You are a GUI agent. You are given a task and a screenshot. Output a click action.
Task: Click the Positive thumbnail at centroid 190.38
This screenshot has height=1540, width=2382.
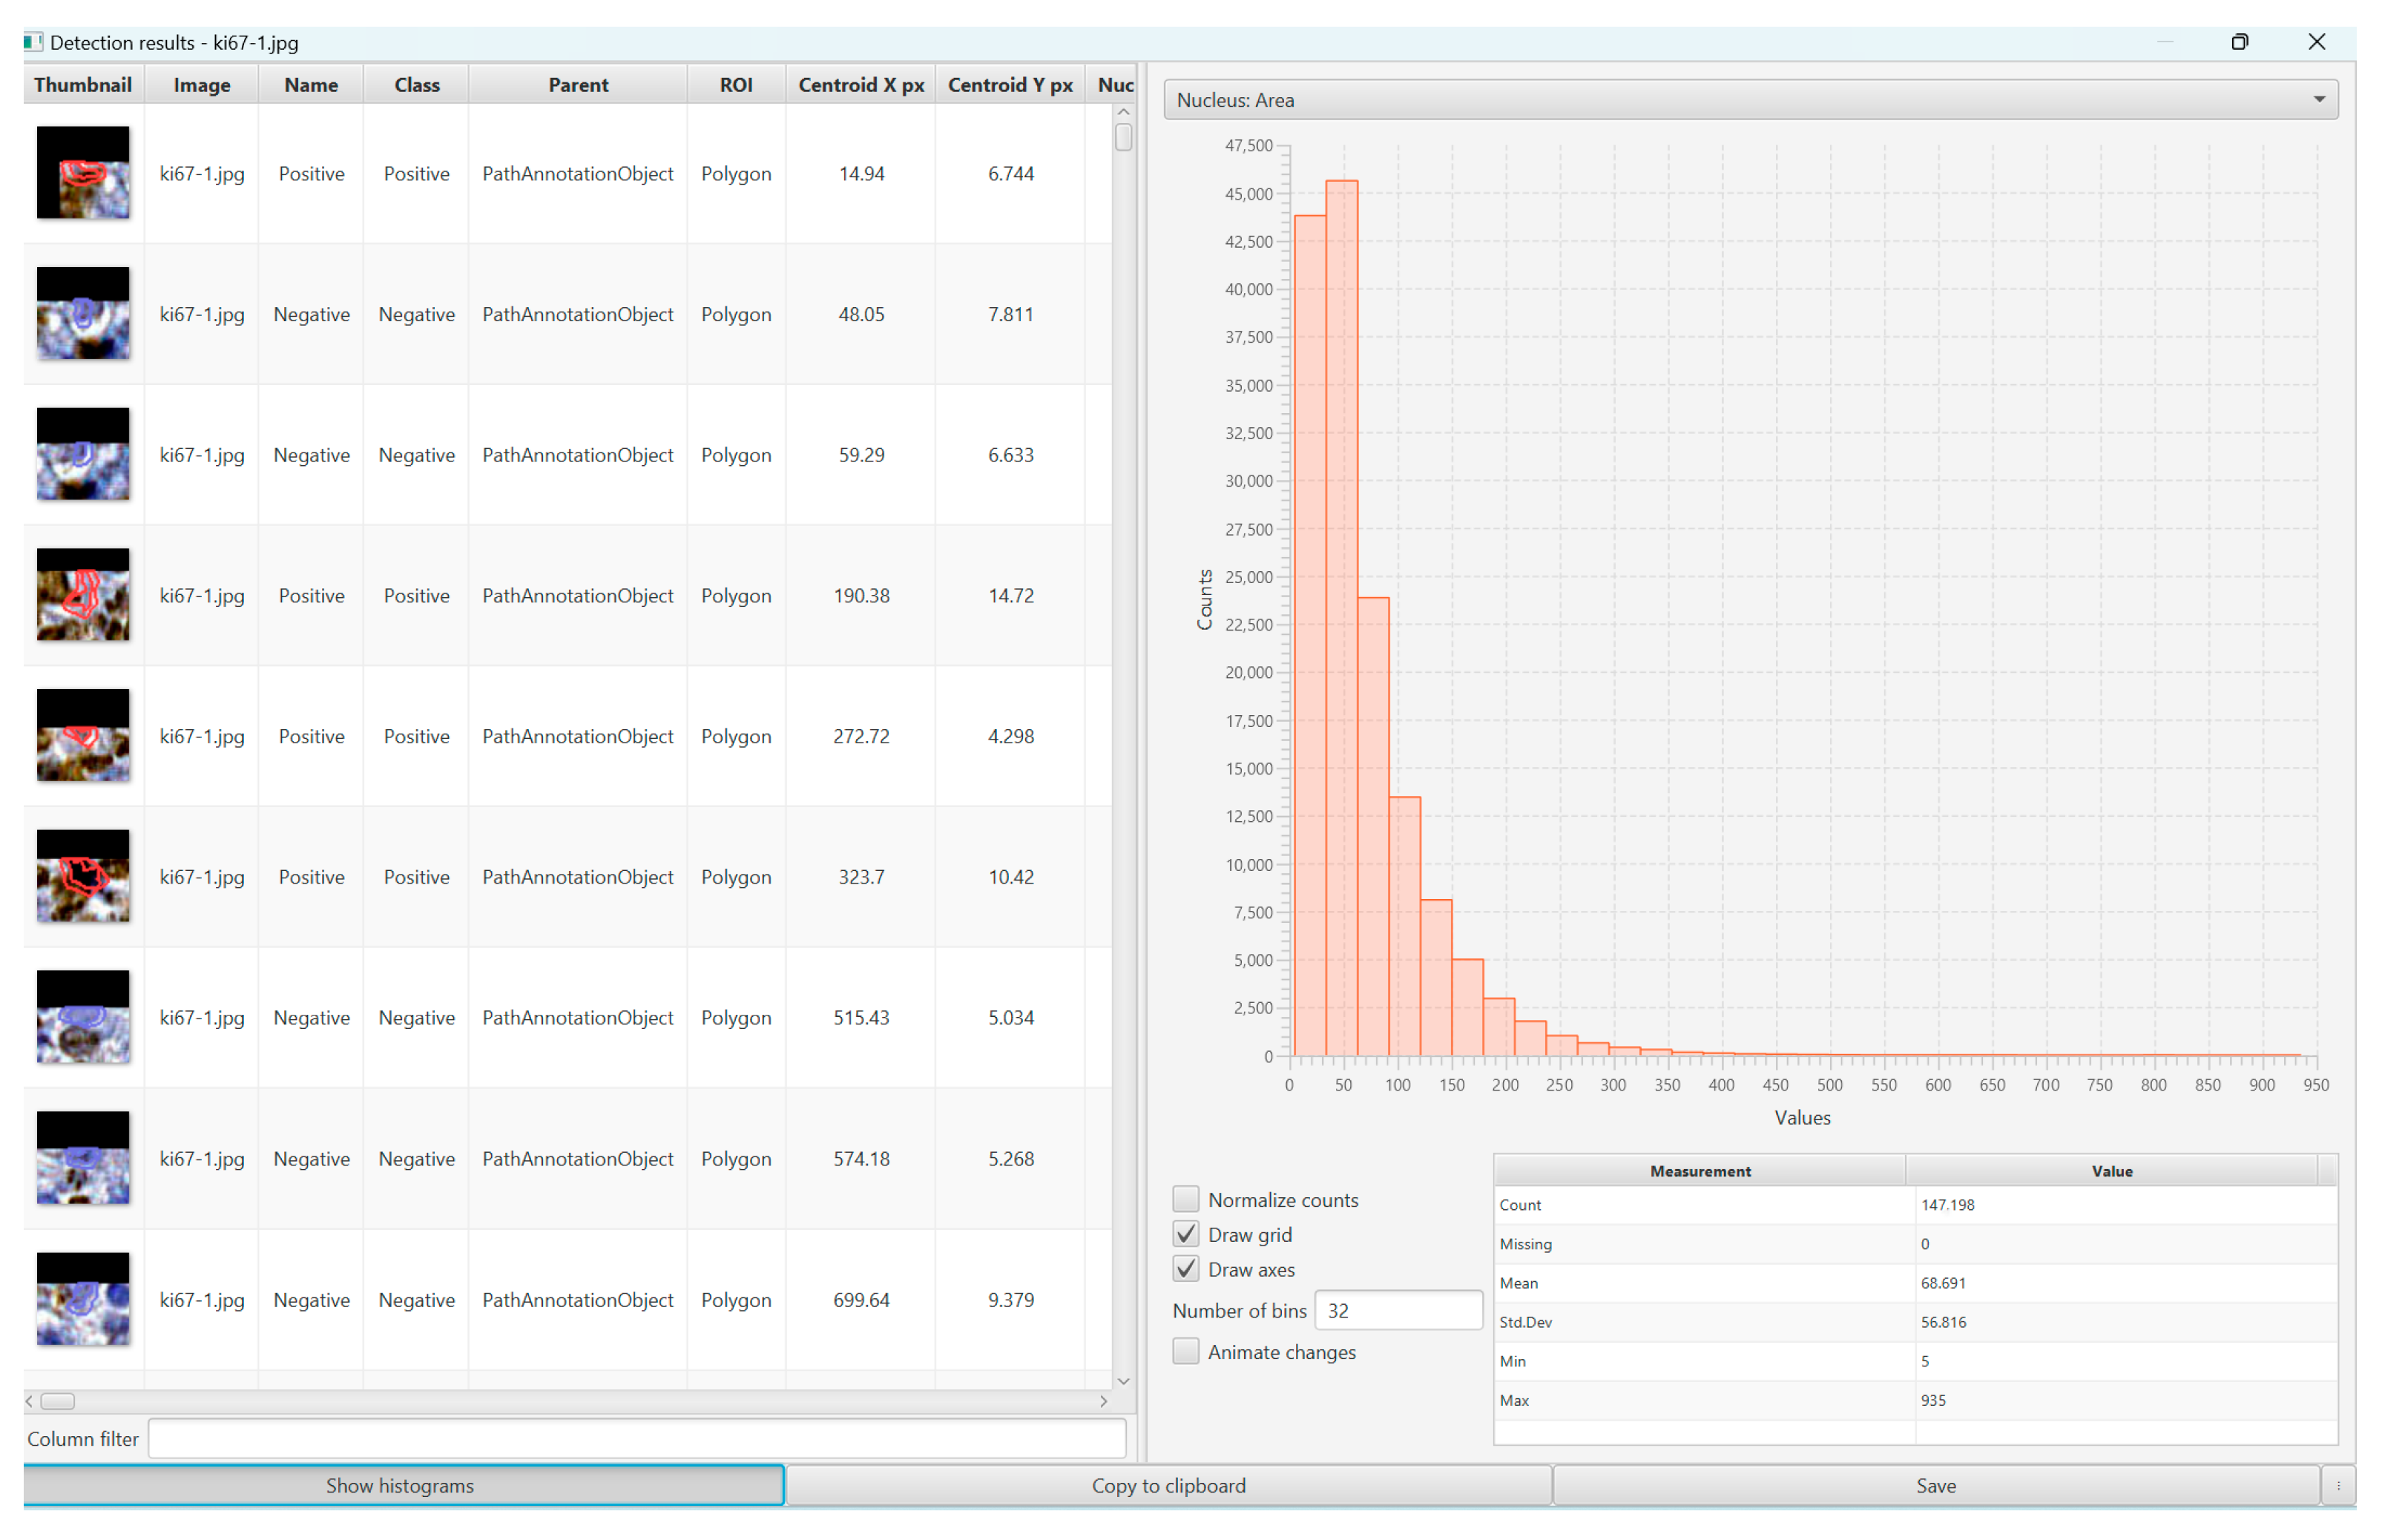(x=83, y=595)
